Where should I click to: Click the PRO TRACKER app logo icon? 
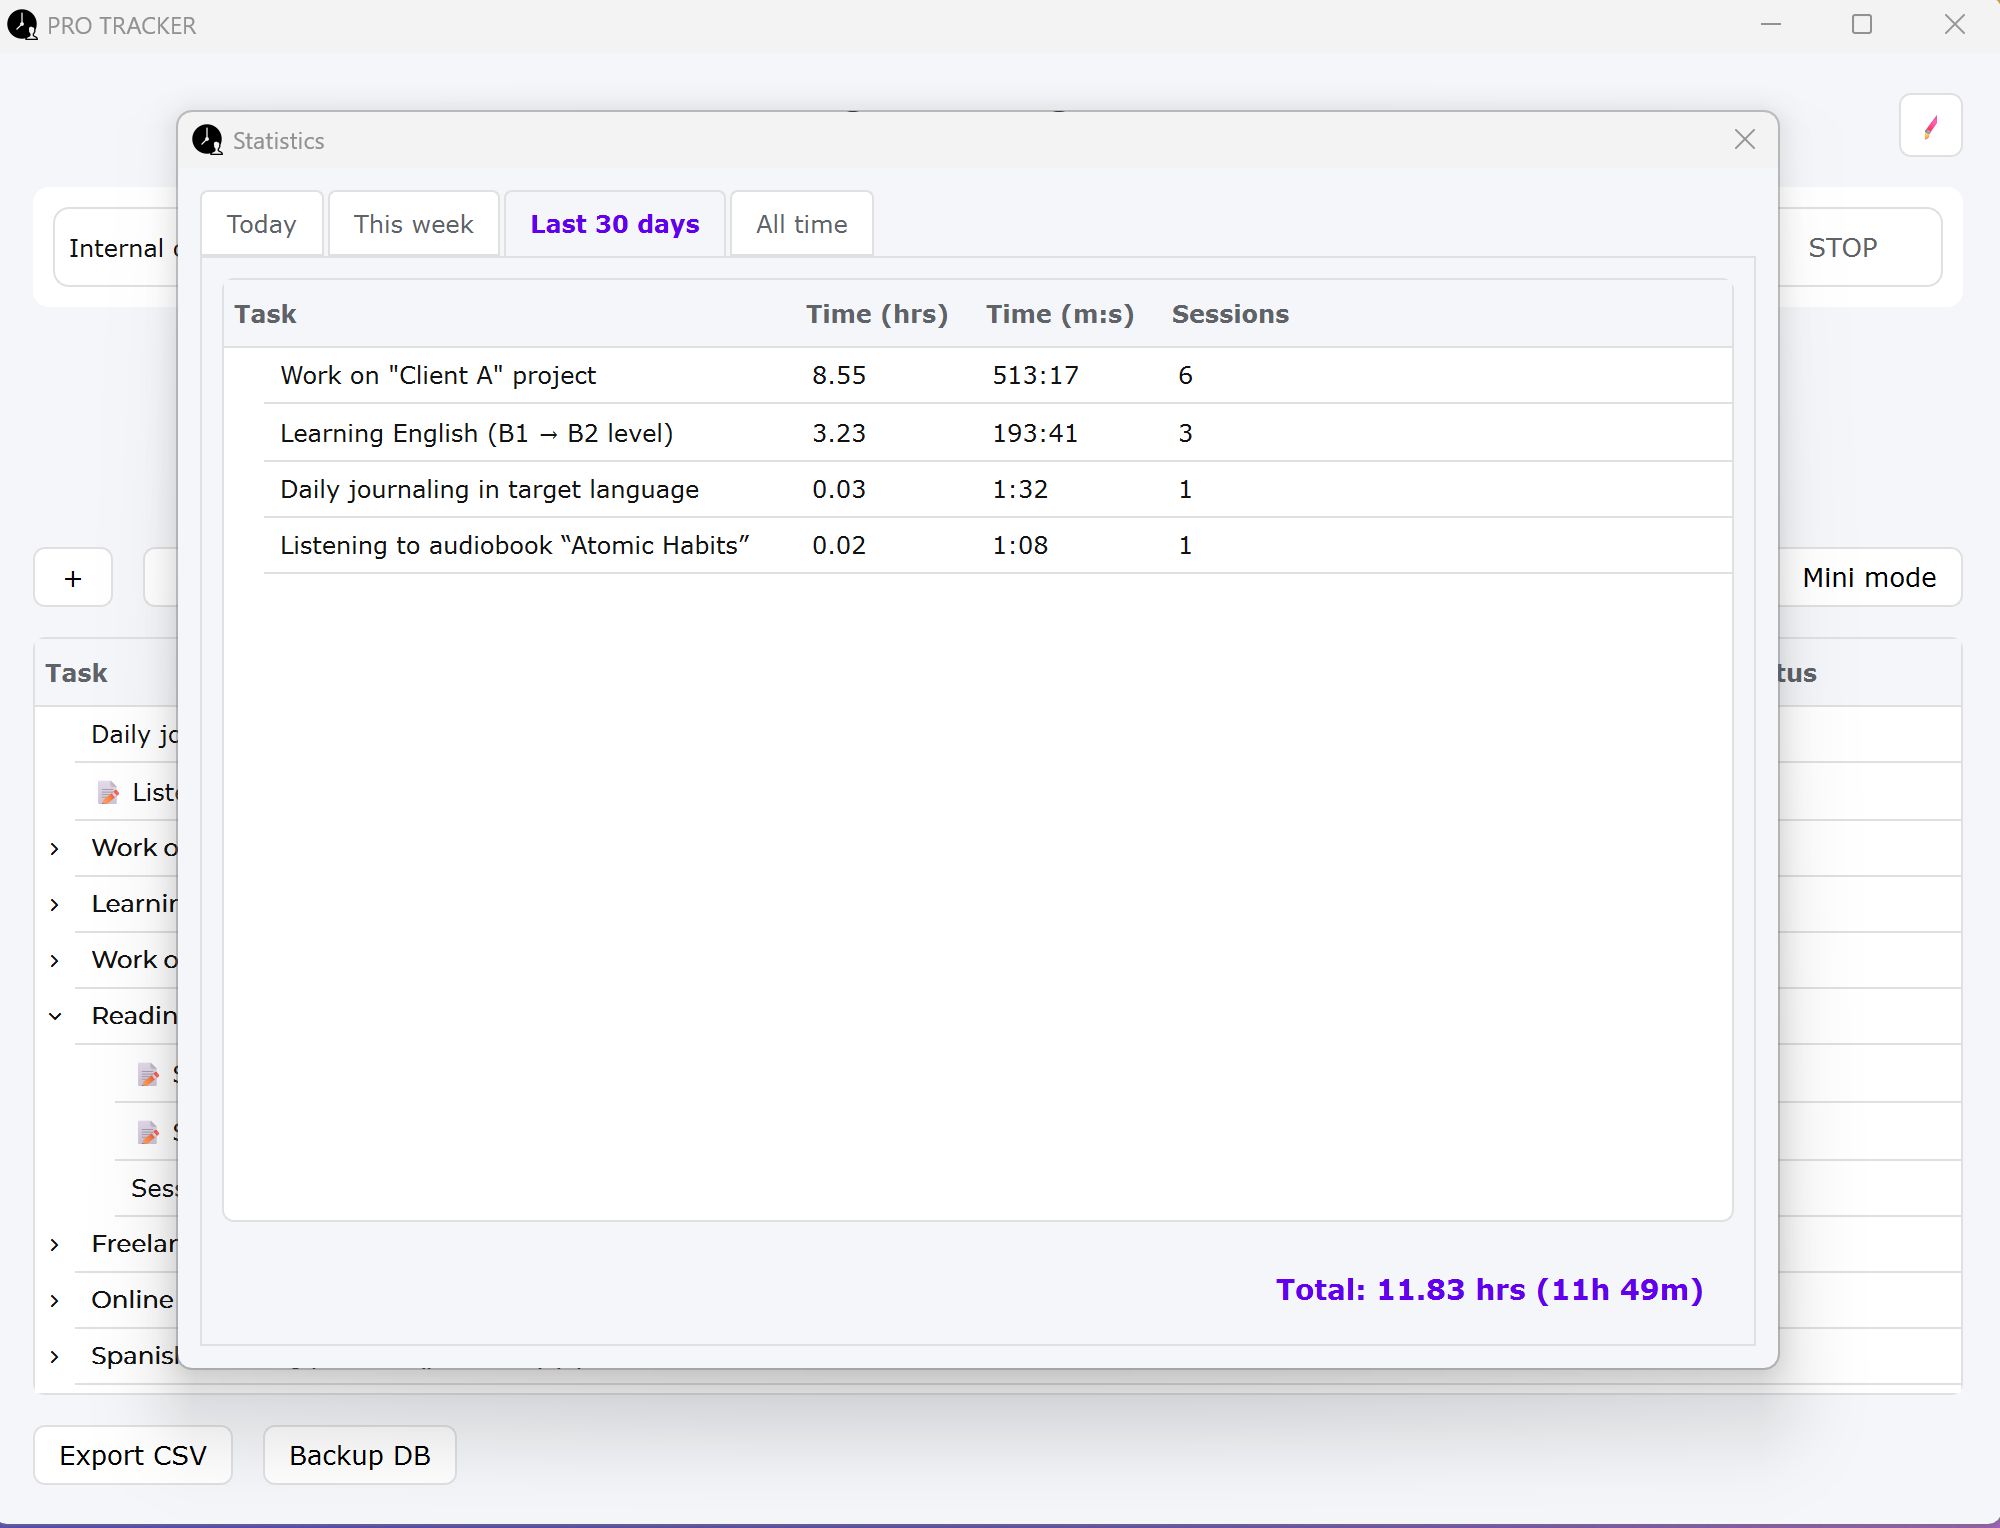22,25
